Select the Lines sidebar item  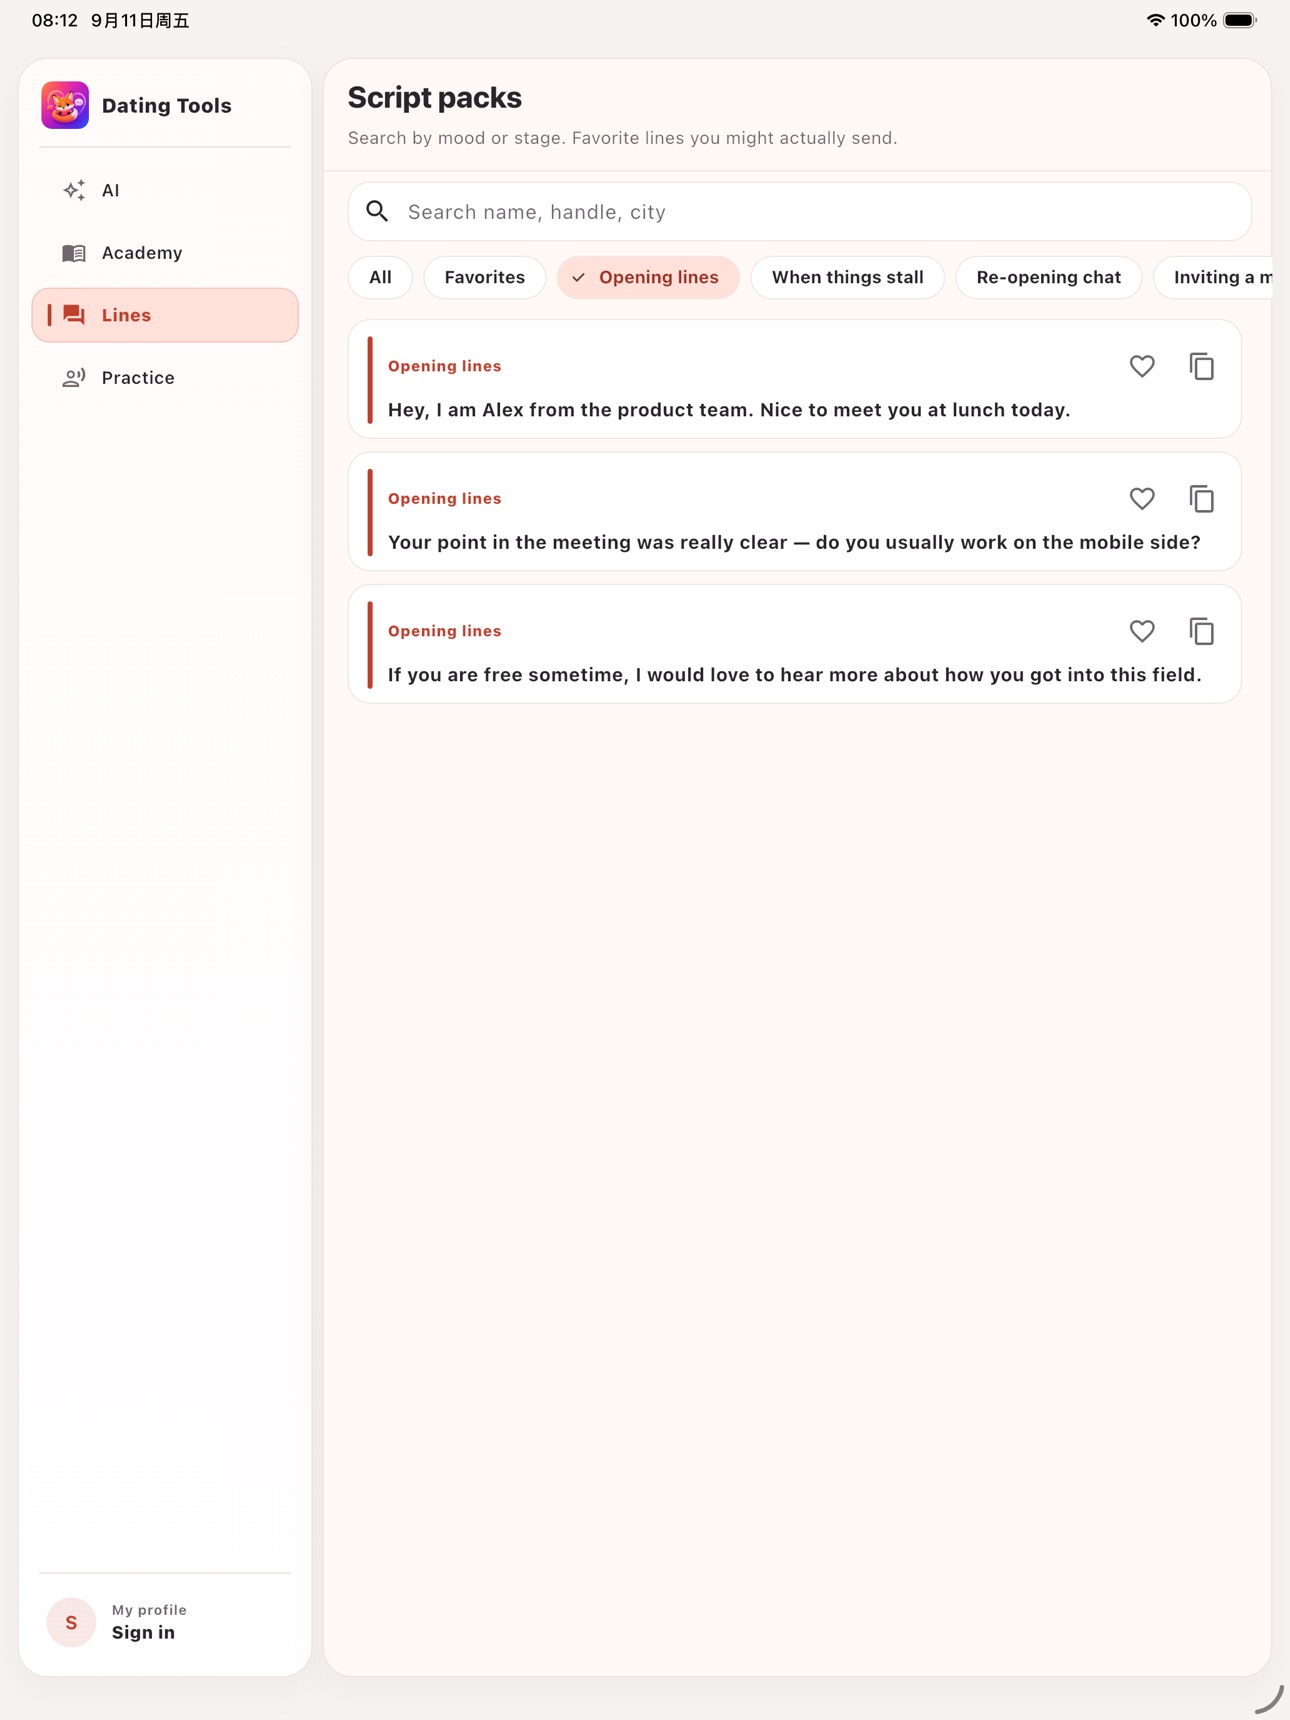click(x=165, y=315)
